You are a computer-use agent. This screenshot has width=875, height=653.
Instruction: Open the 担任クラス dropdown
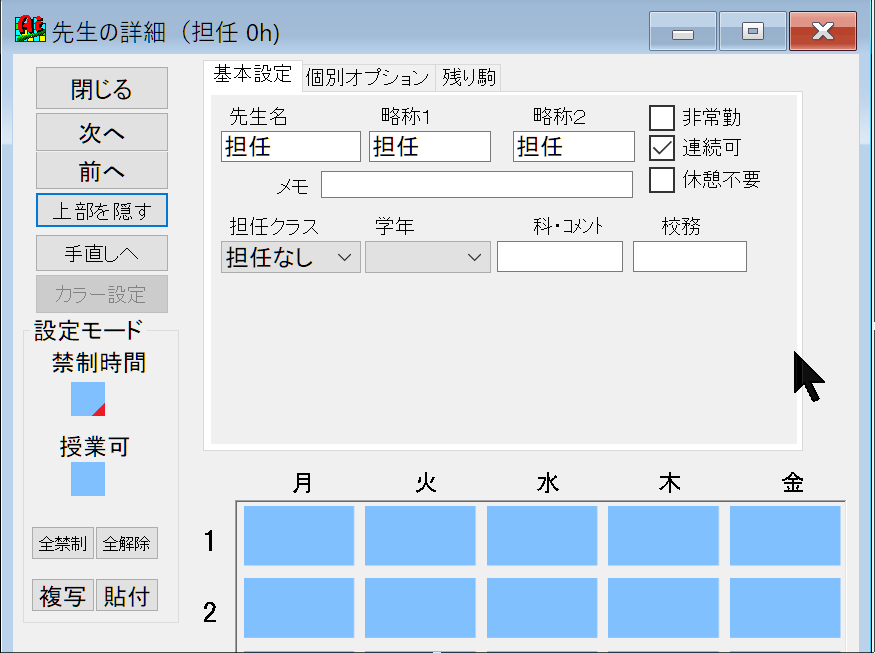point(291,257)
